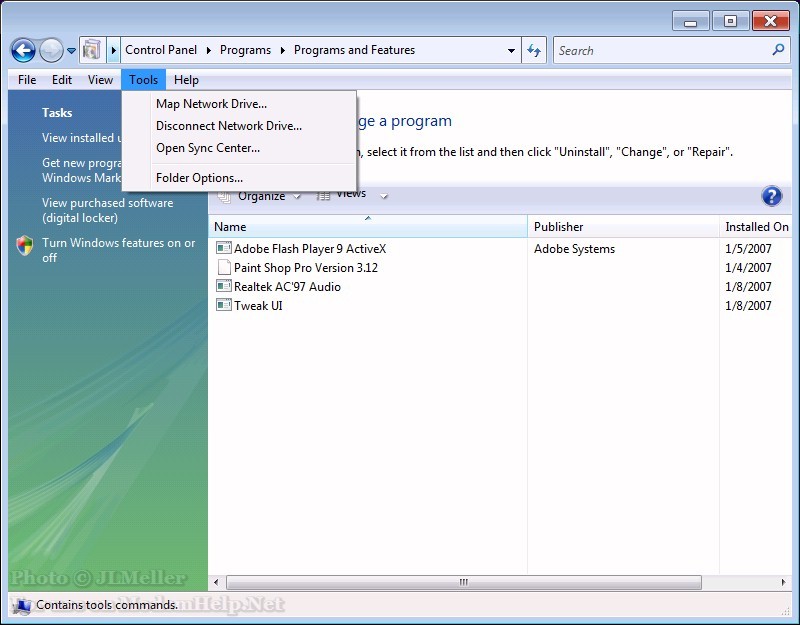This screenshot has width=800, height=625.
Task: Click the 1/5/2007 install date
Action: [748, 249]
